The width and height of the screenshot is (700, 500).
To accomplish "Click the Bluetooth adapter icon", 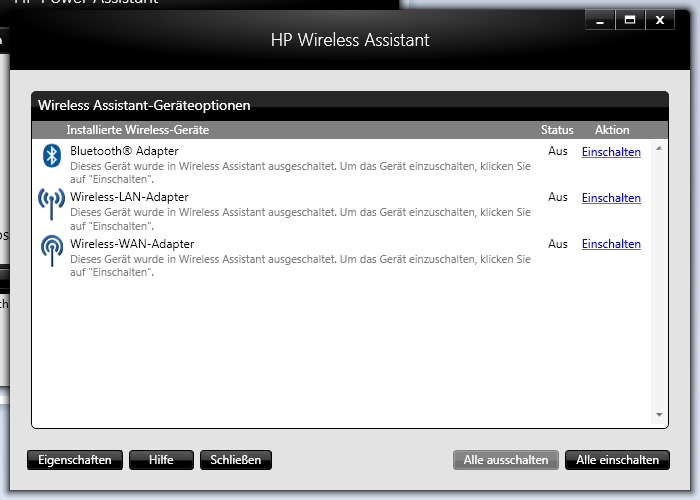I will 52,156.
